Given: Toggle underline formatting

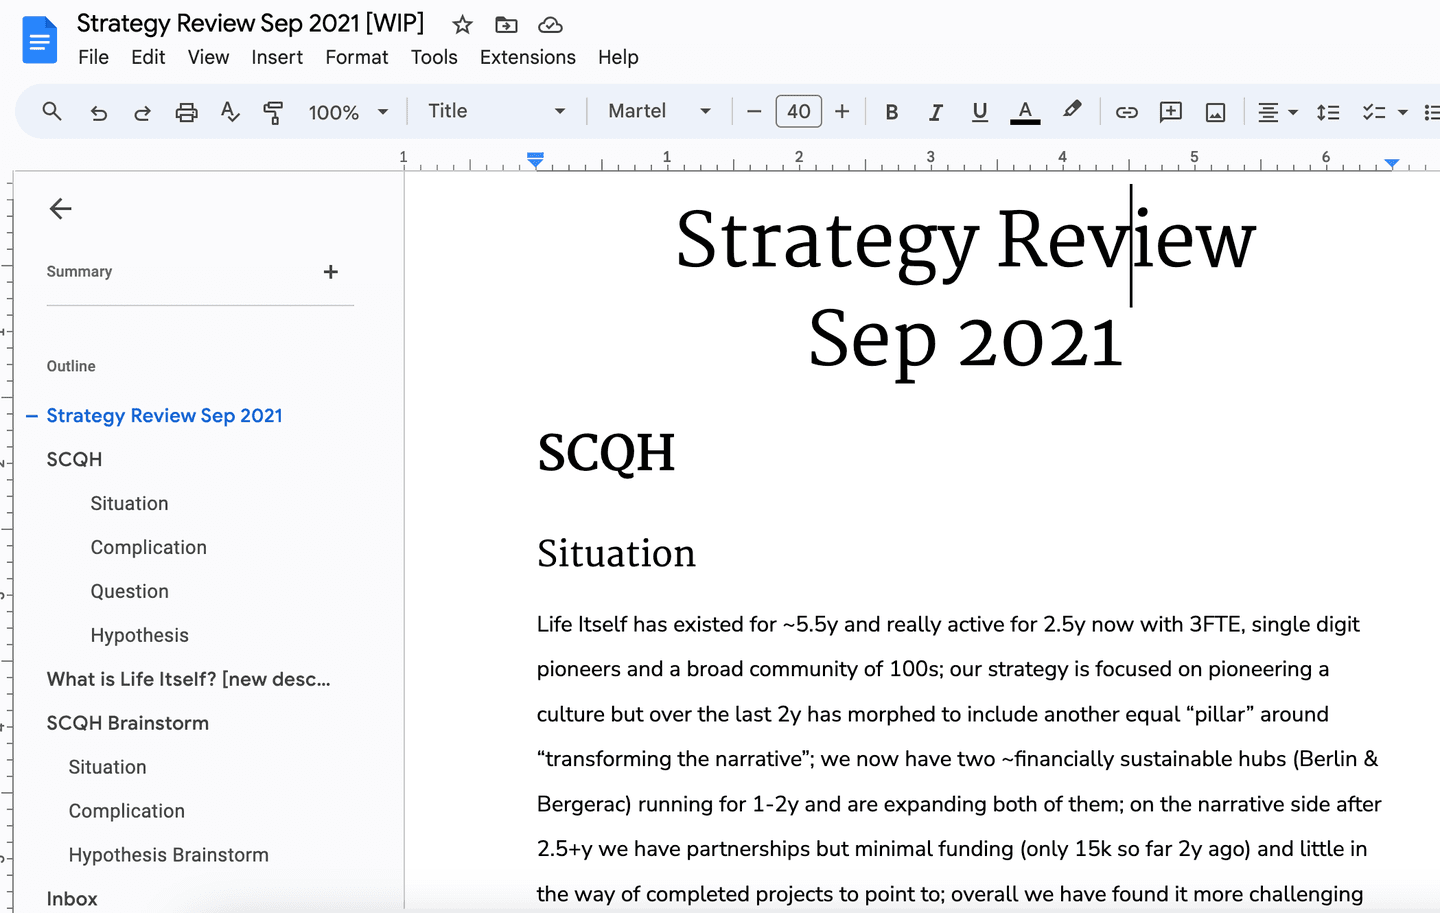Looking at the screenshot, I should tap(979, 111).
